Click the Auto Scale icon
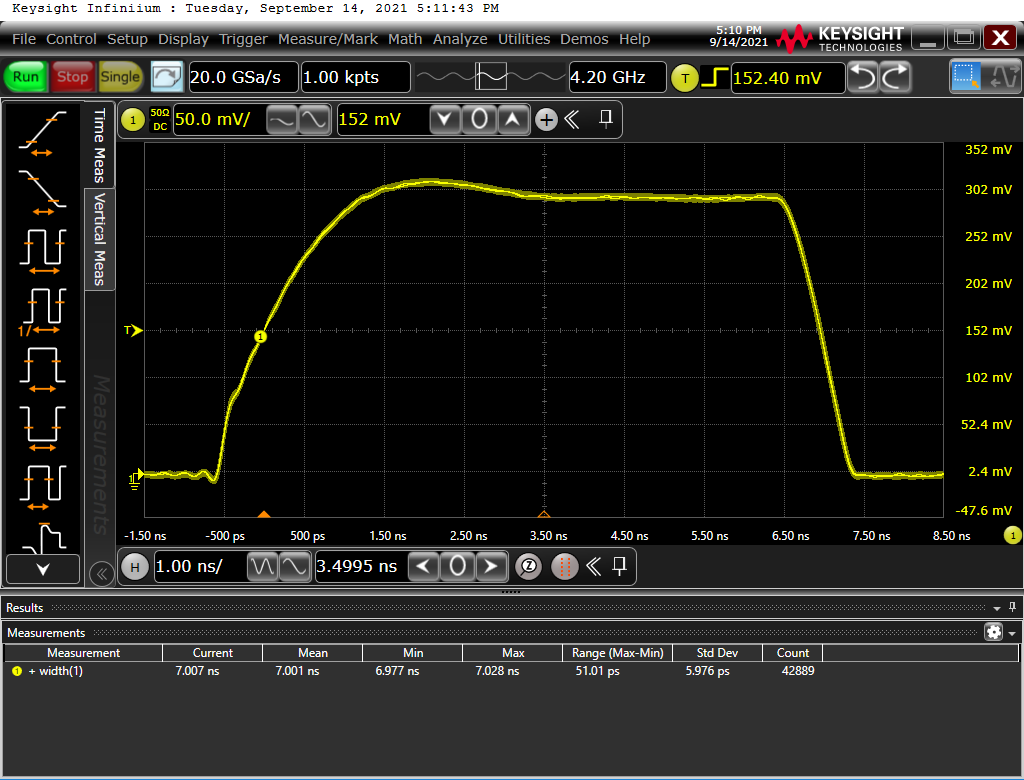This screenshot has height=780, width=1024. (168, 77)
